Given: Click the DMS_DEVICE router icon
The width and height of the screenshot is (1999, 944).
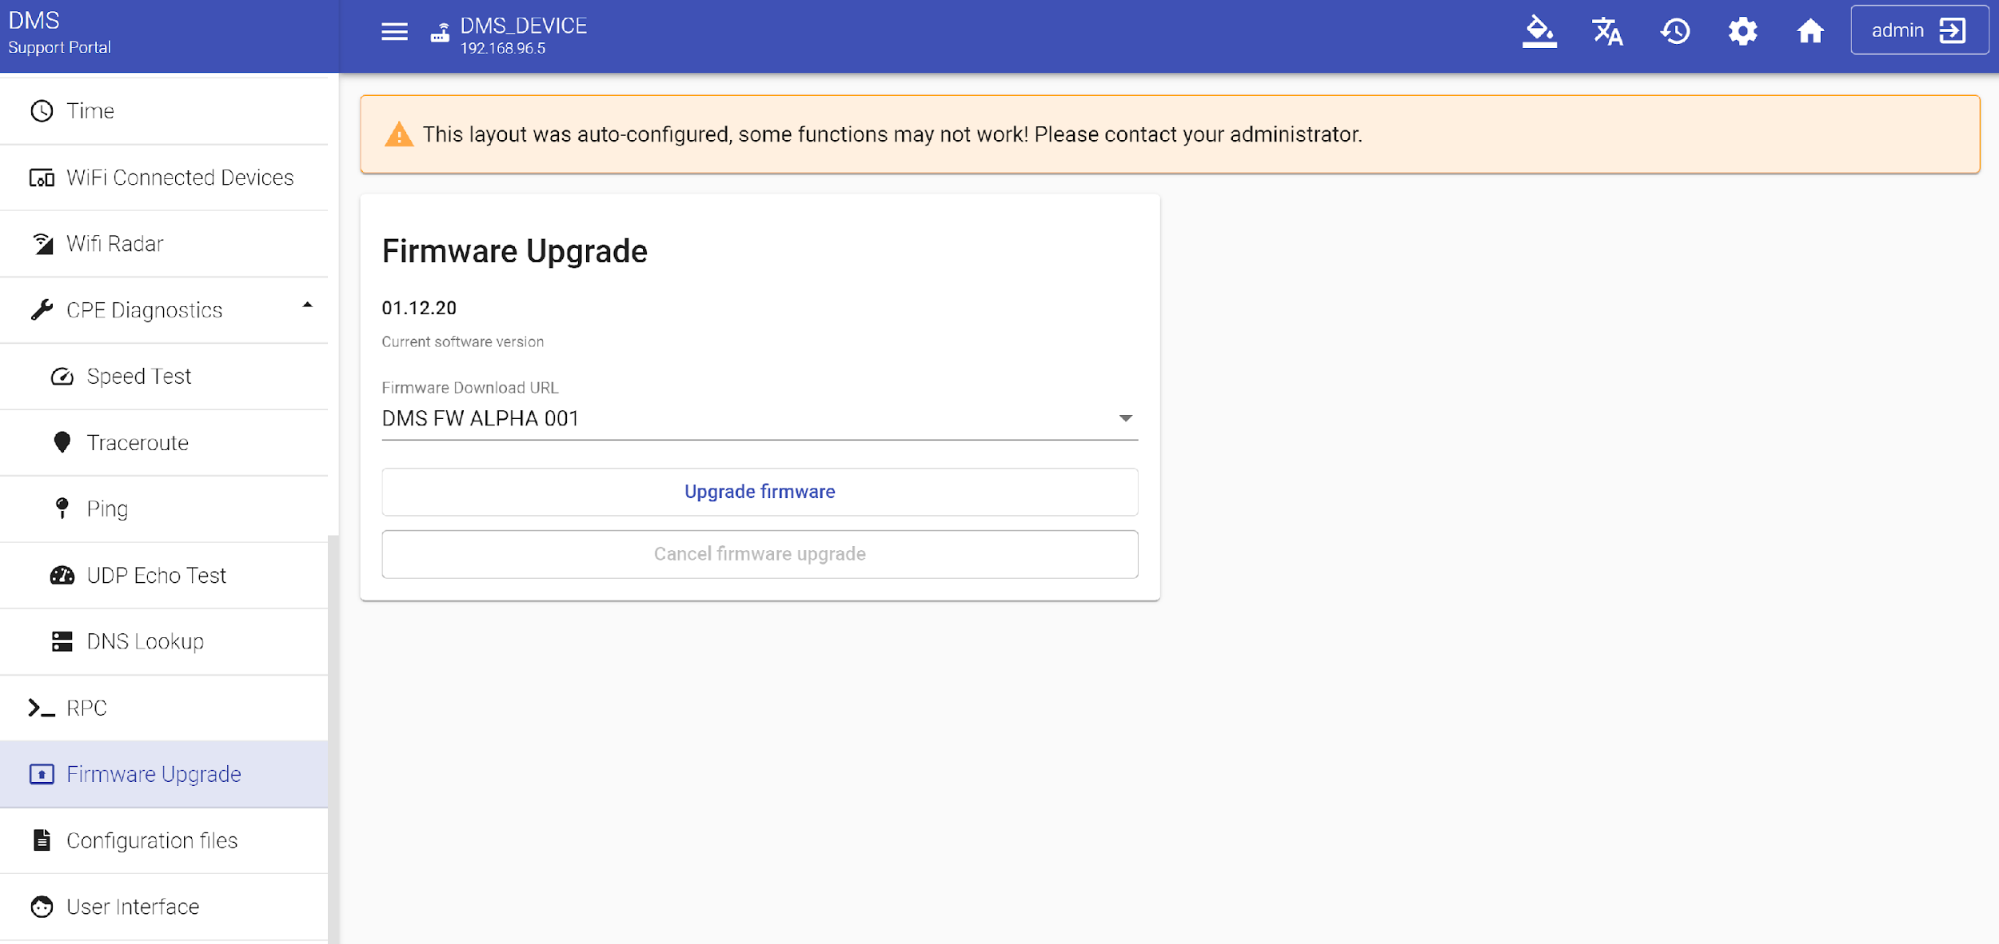Looking at the screenshot, I should [440, 33].
